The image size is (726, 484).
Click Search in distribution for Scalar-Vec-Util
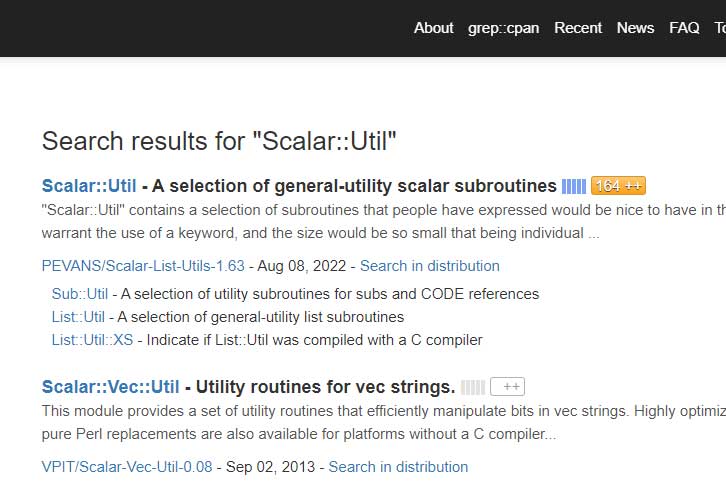398,467
